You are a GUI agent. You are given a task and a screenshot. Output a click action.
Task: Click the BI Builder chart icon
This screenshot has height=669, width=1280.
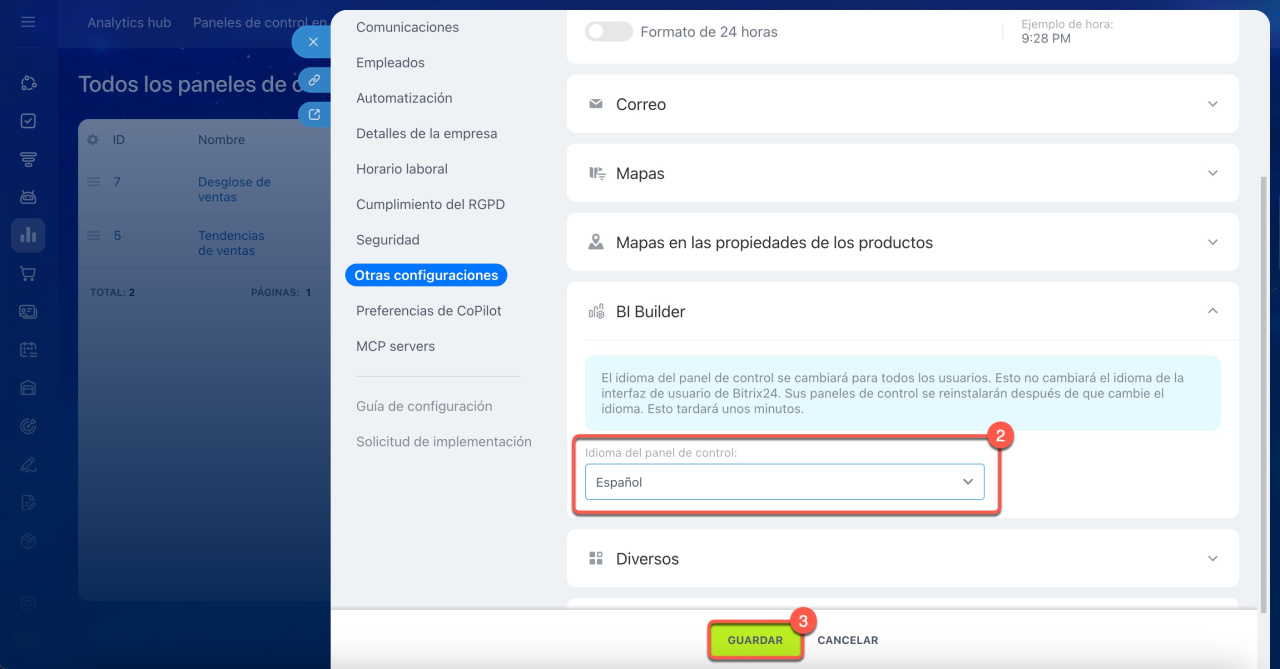pos(597,312)
